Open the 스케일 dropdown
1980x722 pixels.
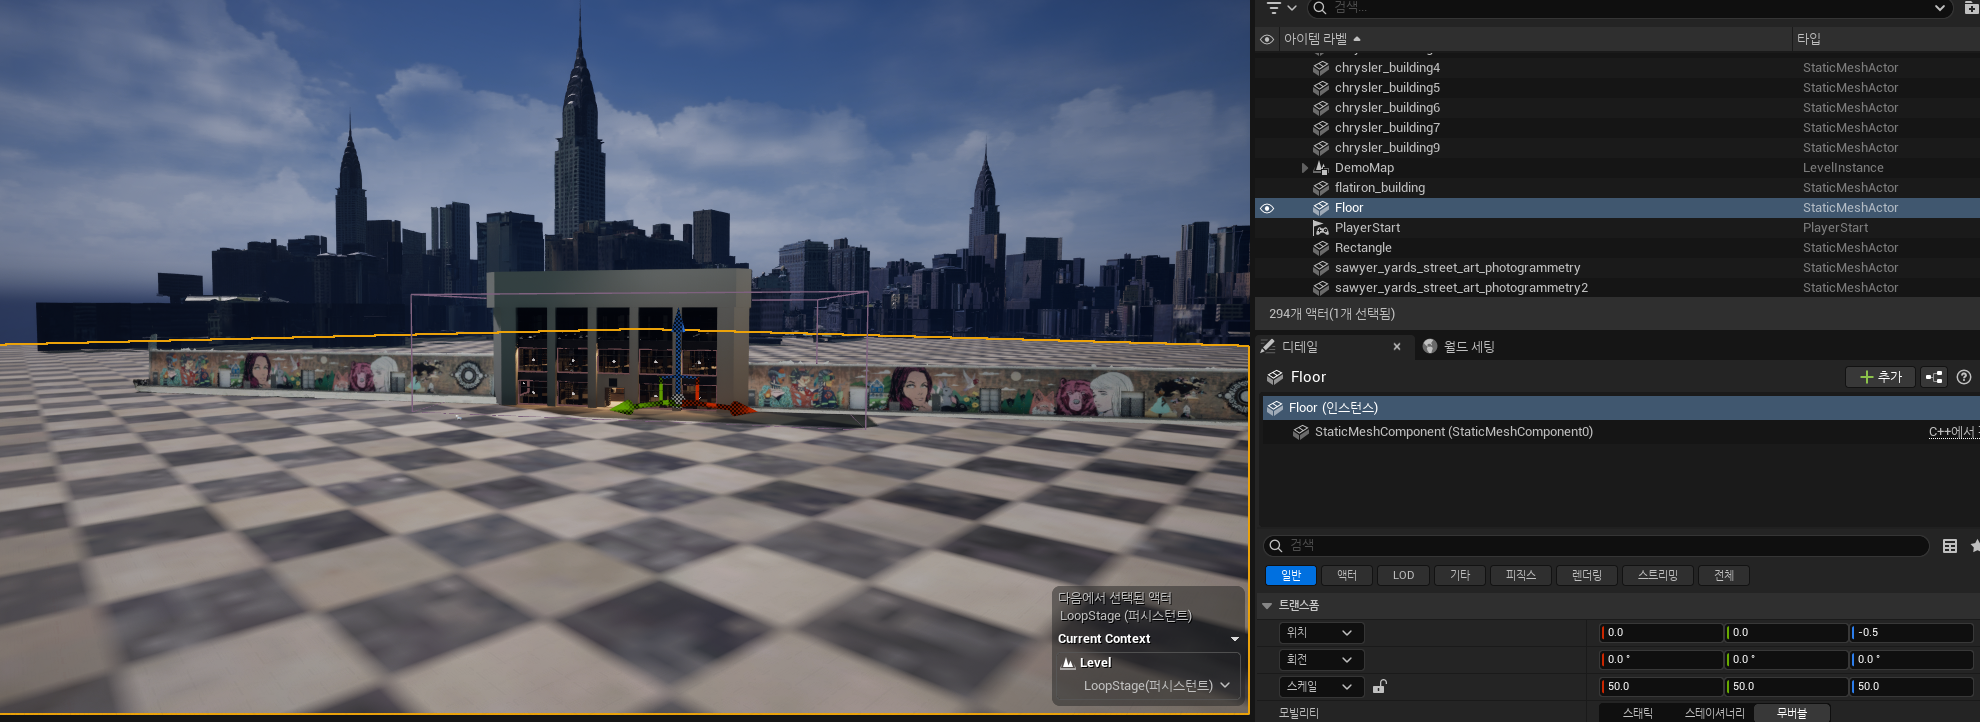click(1321, 687)
